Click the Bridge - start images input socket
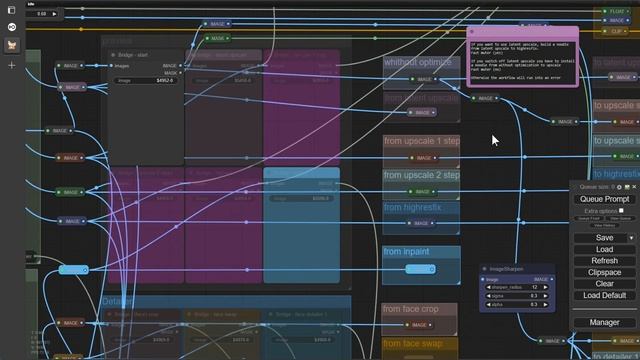This screenshot has height=360, width=640. (111, 66)
